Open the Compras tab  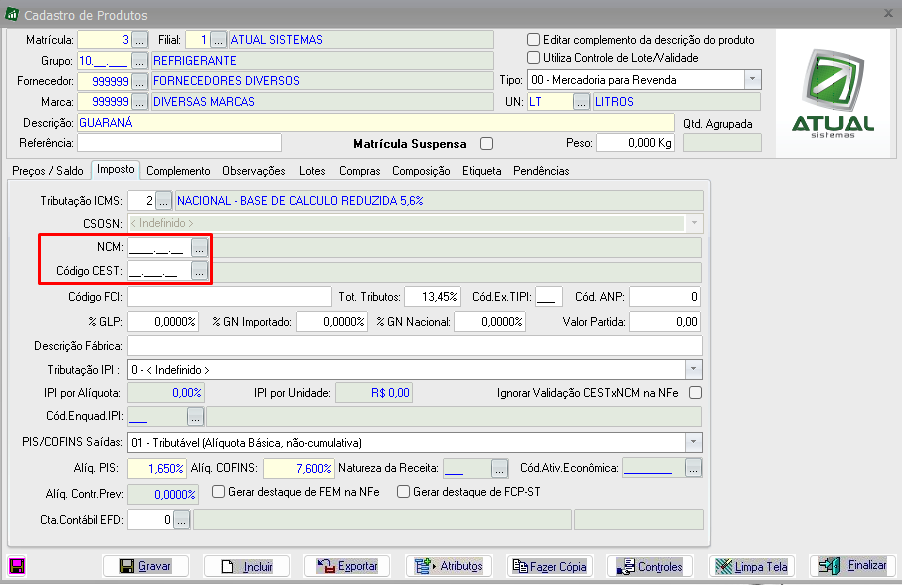[360, 171]
